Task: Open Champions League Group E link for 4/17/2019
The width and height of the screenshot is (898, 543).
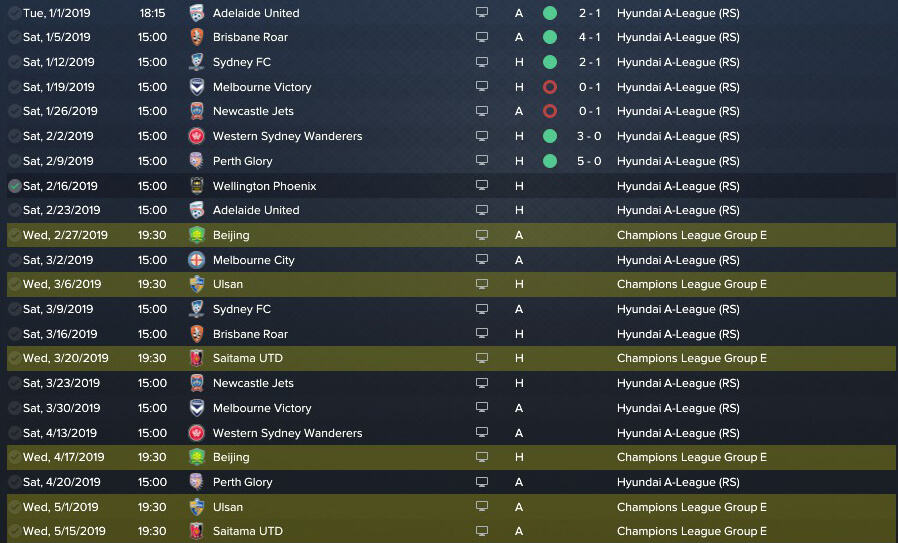Action: [691, 457]
